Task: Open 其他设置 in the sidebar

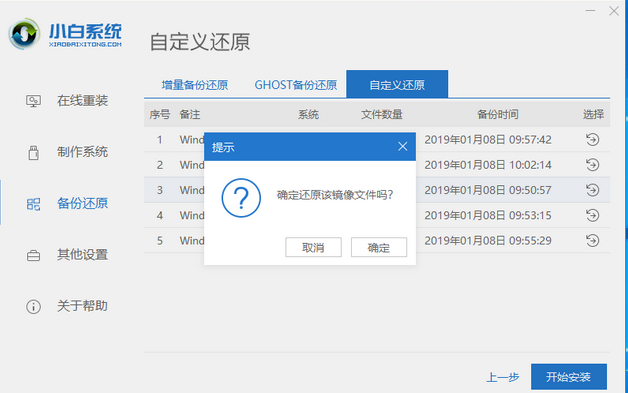Action: tap(82, 255)
